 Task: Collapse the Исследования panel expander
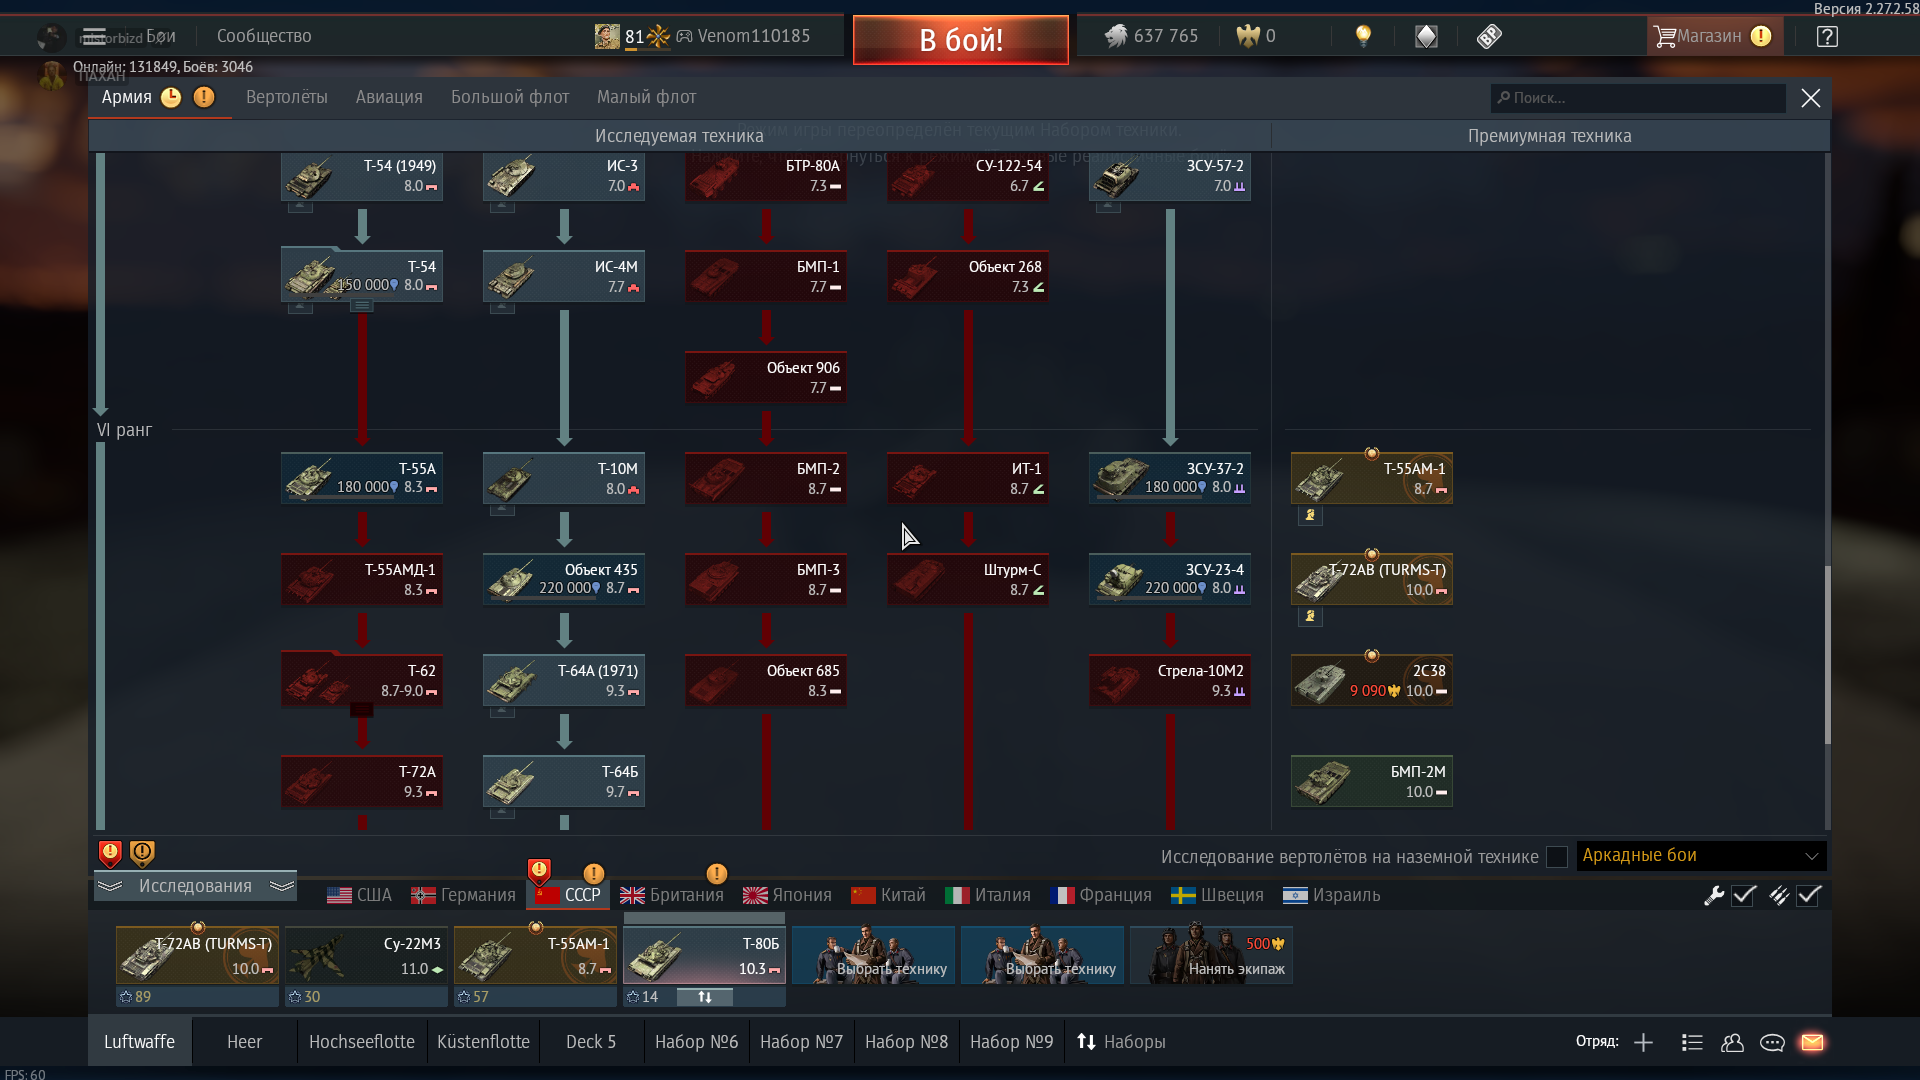(x=195, y=886)
